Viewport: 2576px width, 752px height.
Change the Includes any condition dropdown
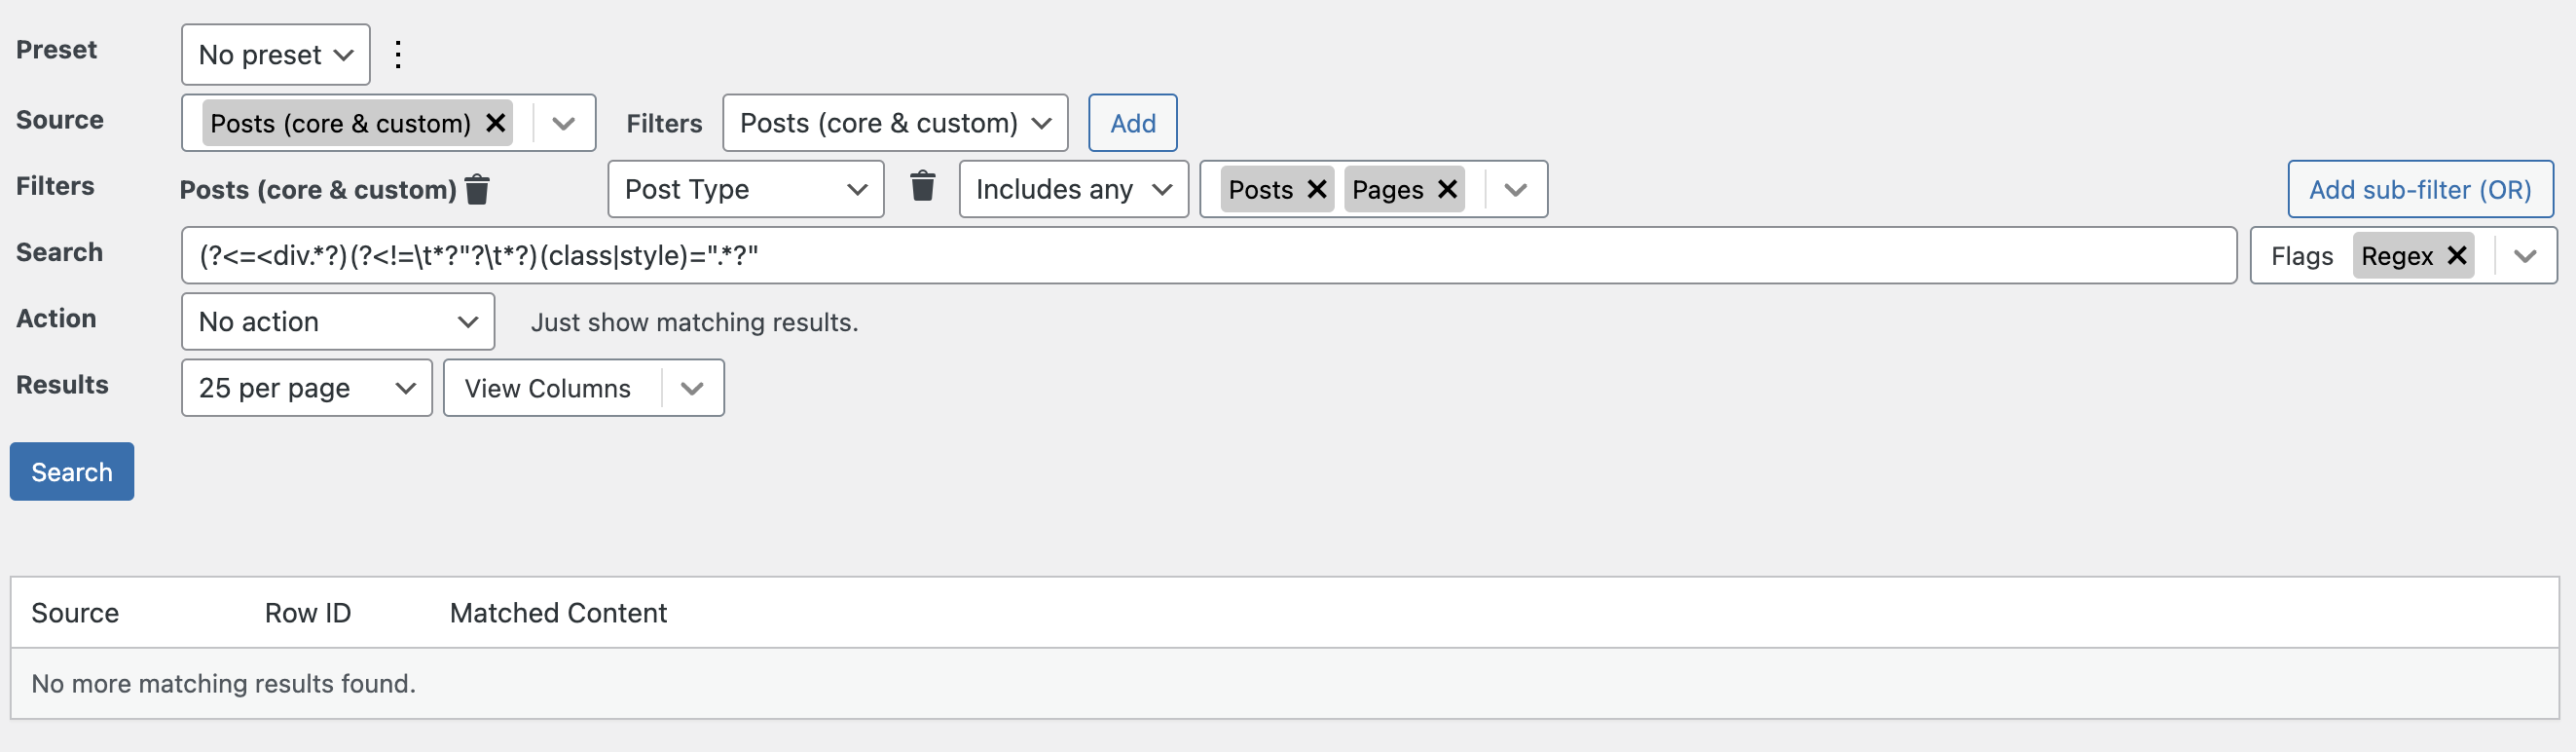coord(1073,189)
